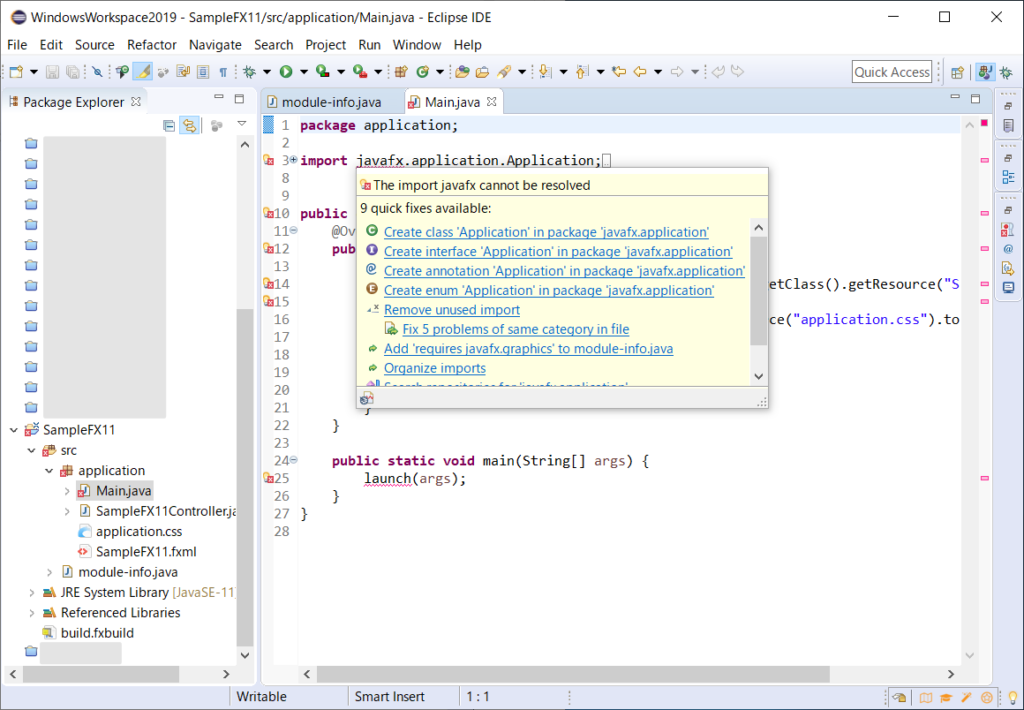
Task: Click the Save icon in the toolbar
Action: point(51,71)
